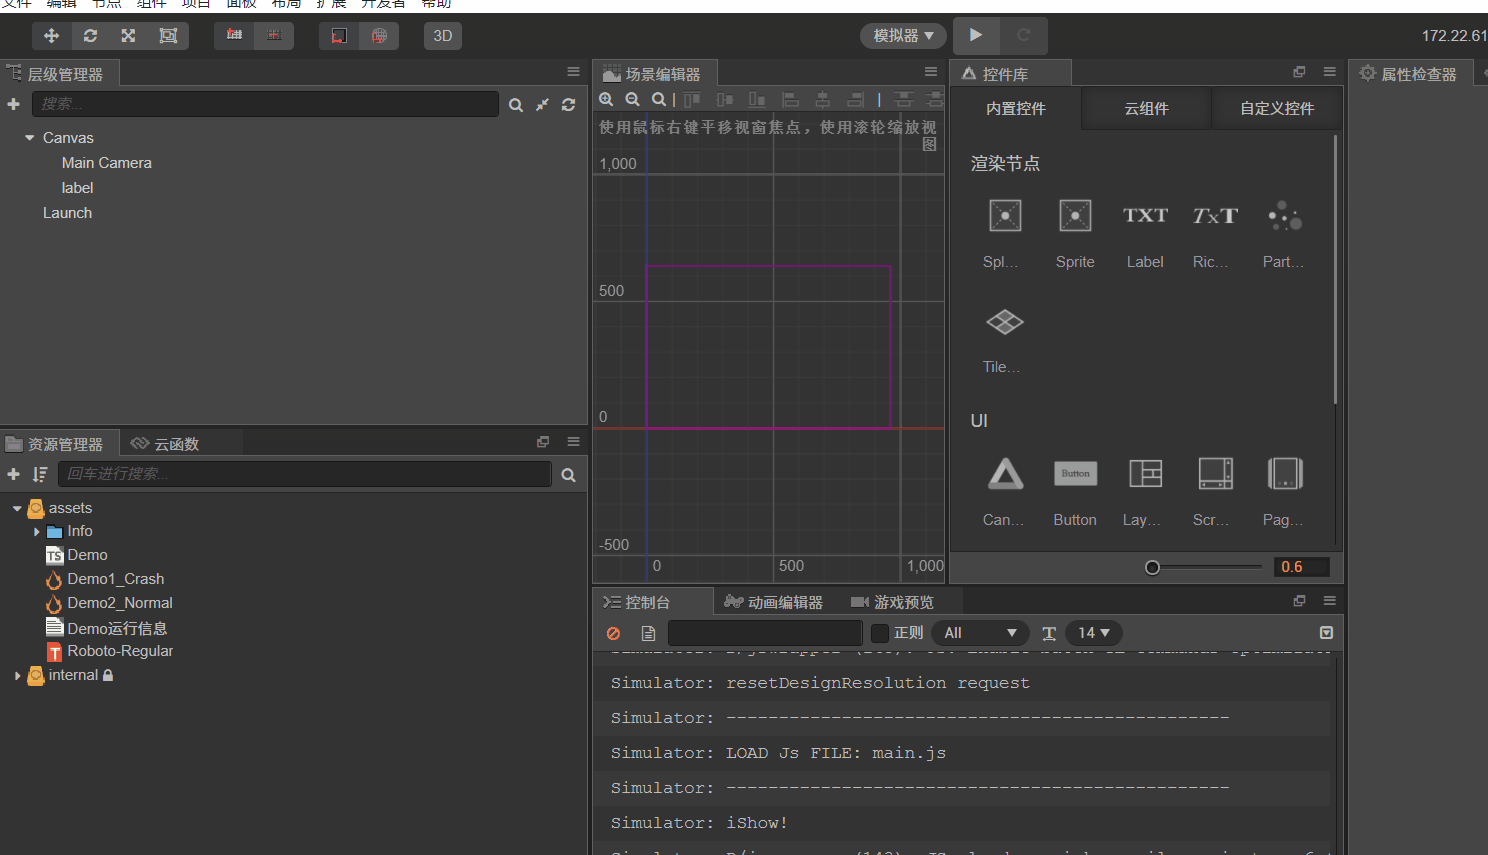
Task: Refresh the hierarchy node tree
Action: point(568,105)
